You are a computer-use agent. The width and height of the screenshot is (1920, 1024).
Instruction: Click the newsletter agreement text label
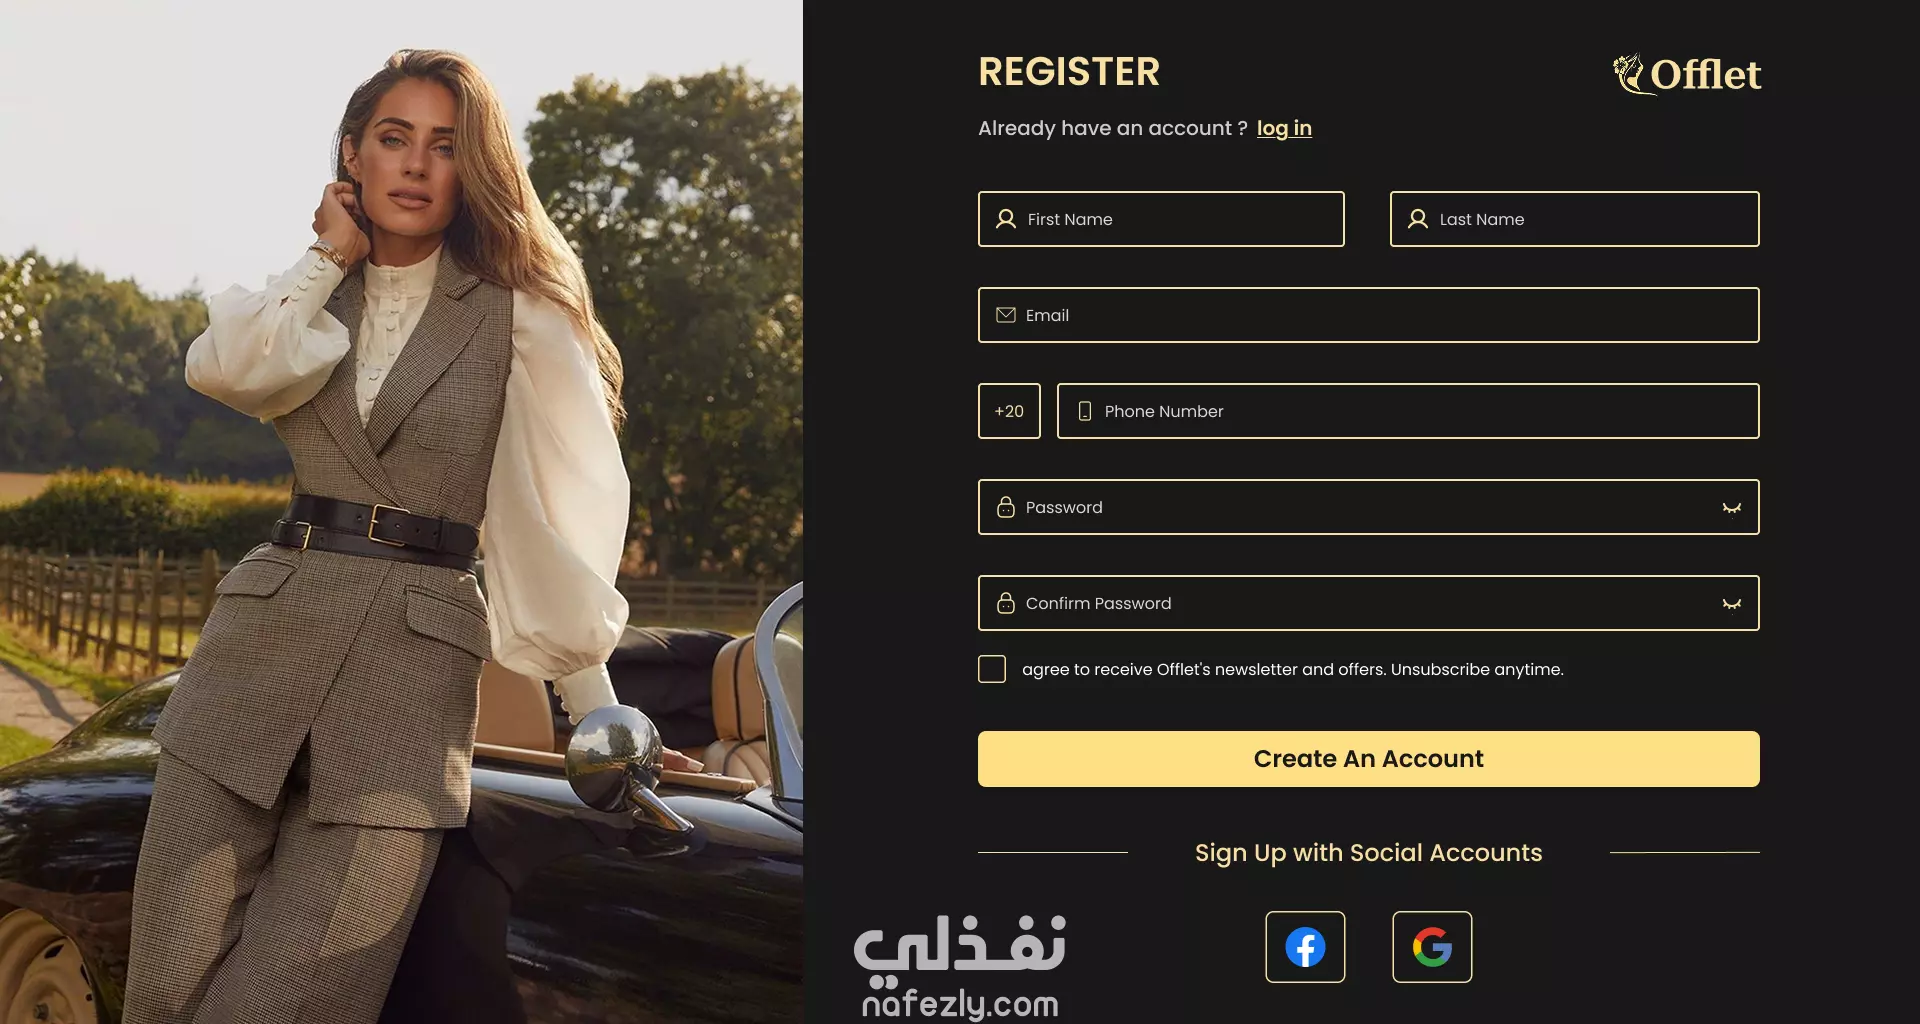tap(1292, 669)
